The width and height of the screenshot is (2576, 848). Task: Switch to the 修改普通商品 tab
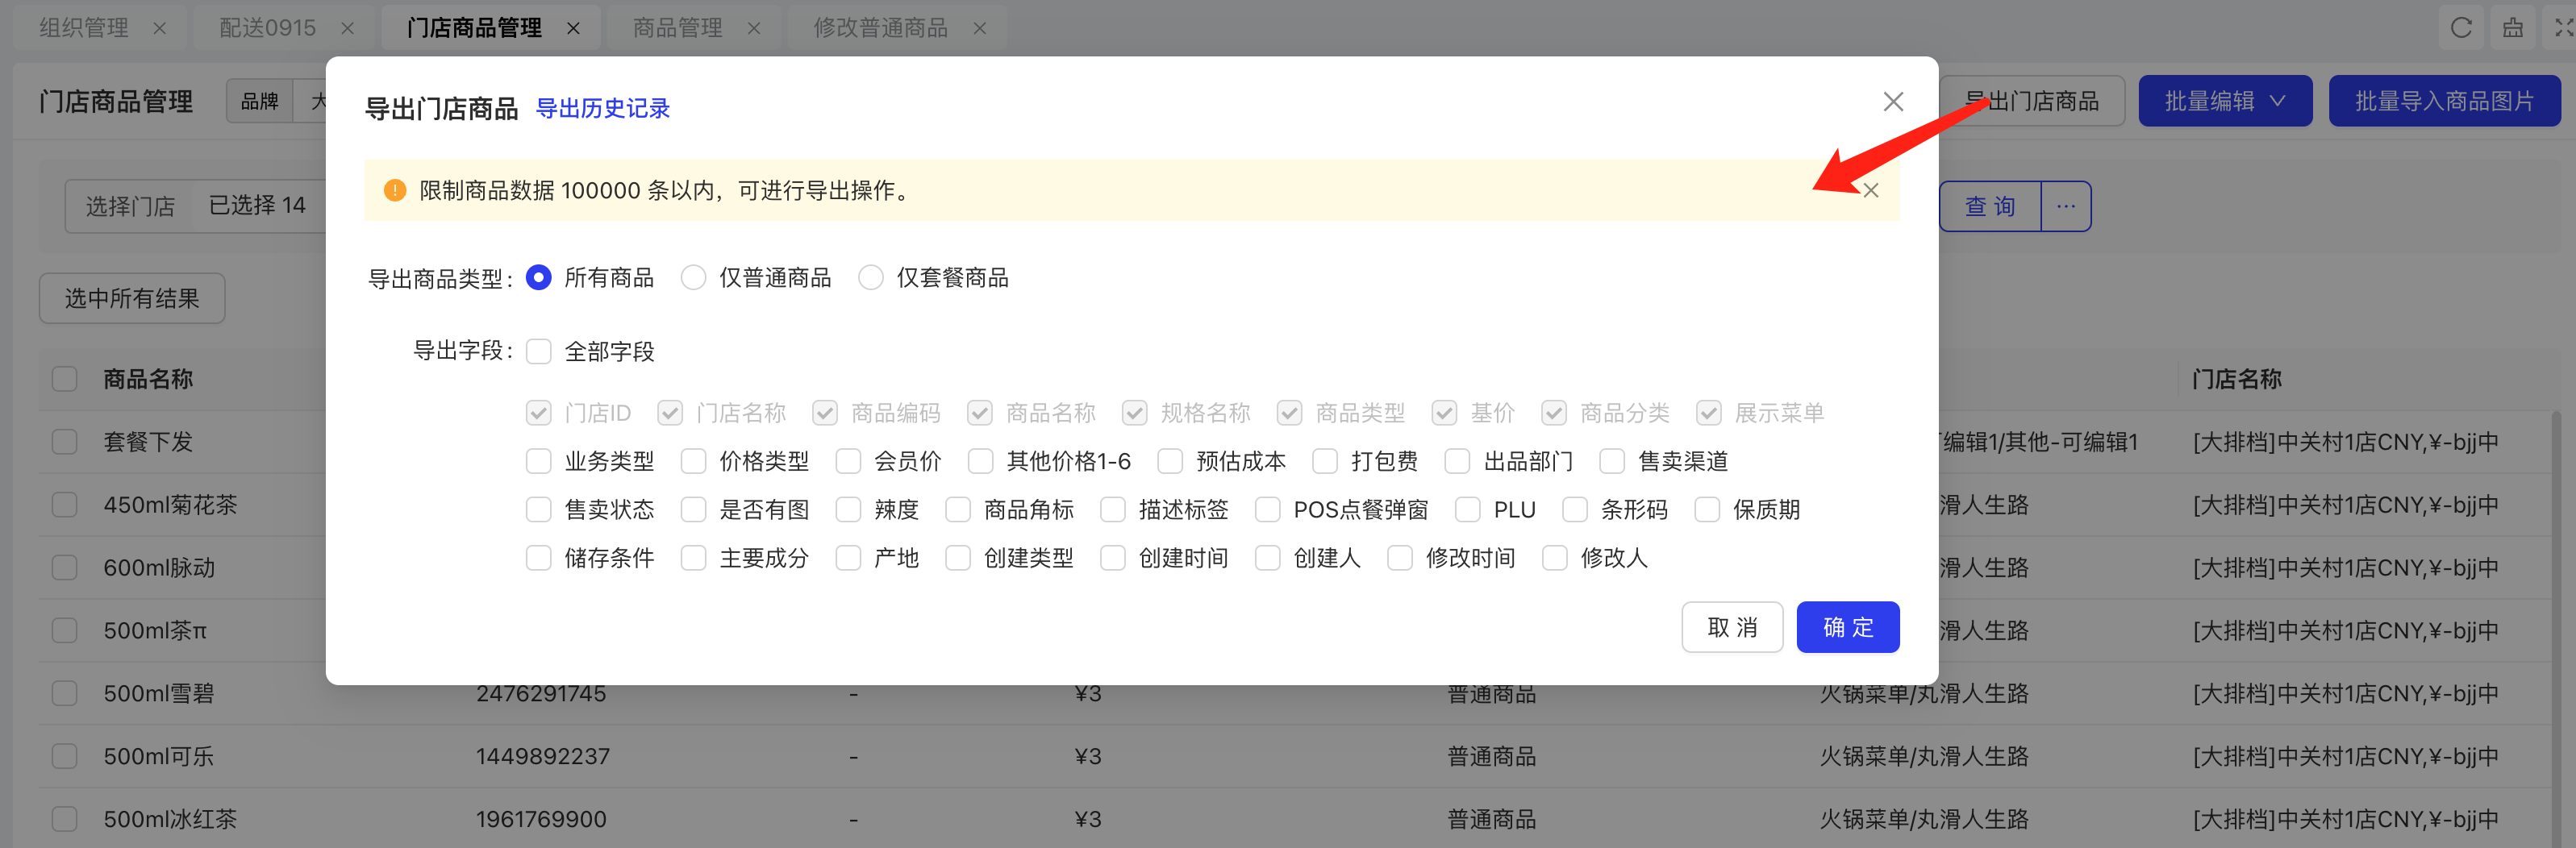click(880, 29)
